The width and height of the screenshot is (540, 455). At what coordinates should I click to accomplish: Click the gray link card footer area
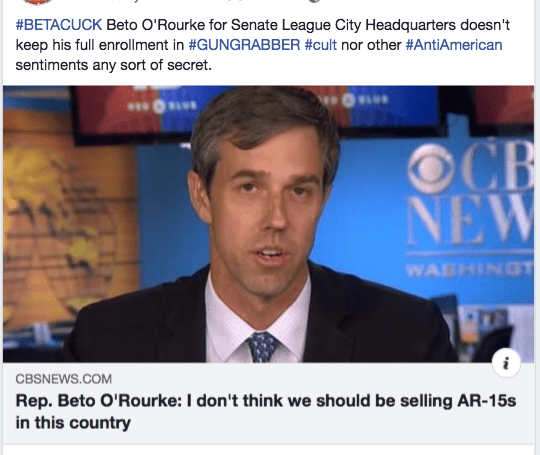coord(268,403)
